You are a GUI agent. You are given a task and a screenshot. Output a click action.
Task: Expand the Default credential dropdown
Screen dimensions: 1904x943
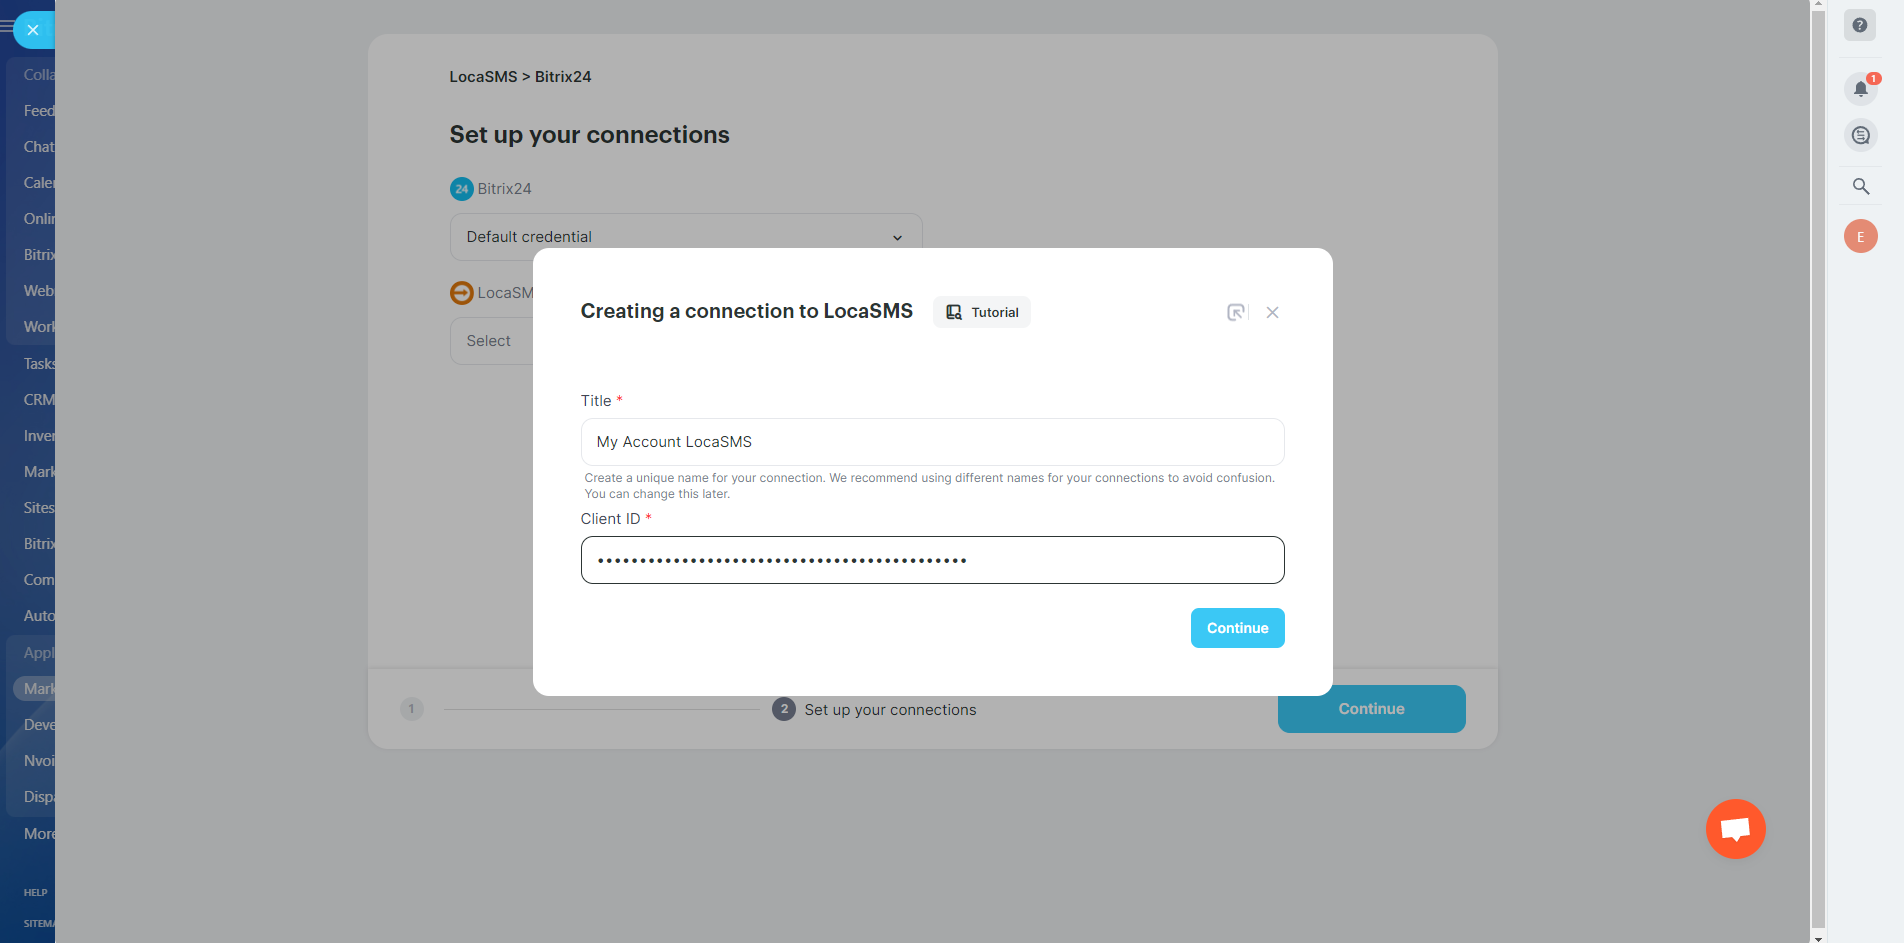(685, 237)
